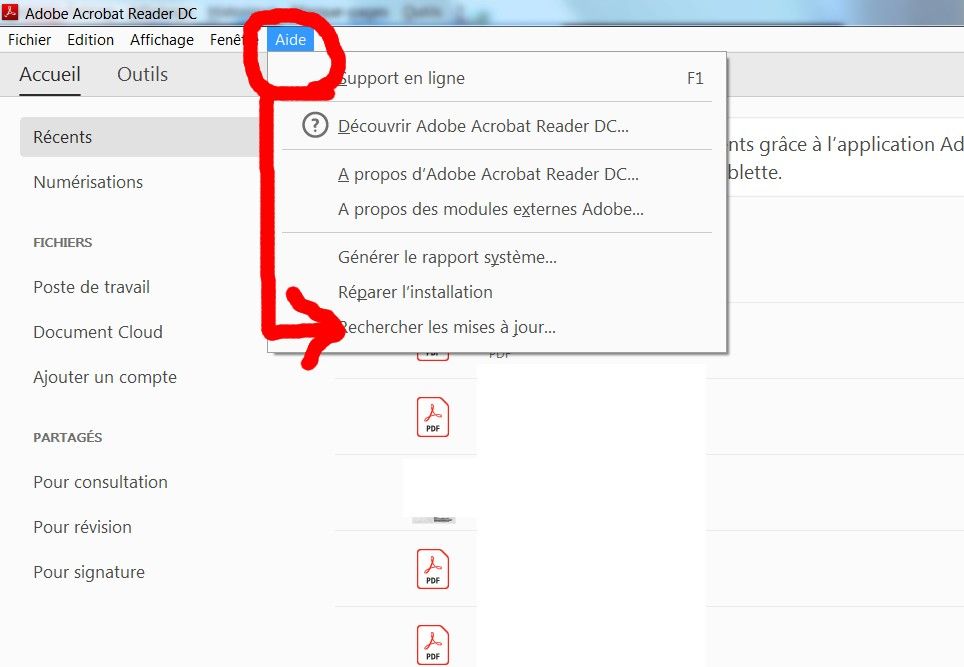Click the first full PDF icon below the Aide menu
This screenshot has width=964, height=667.
click(433, 417)
